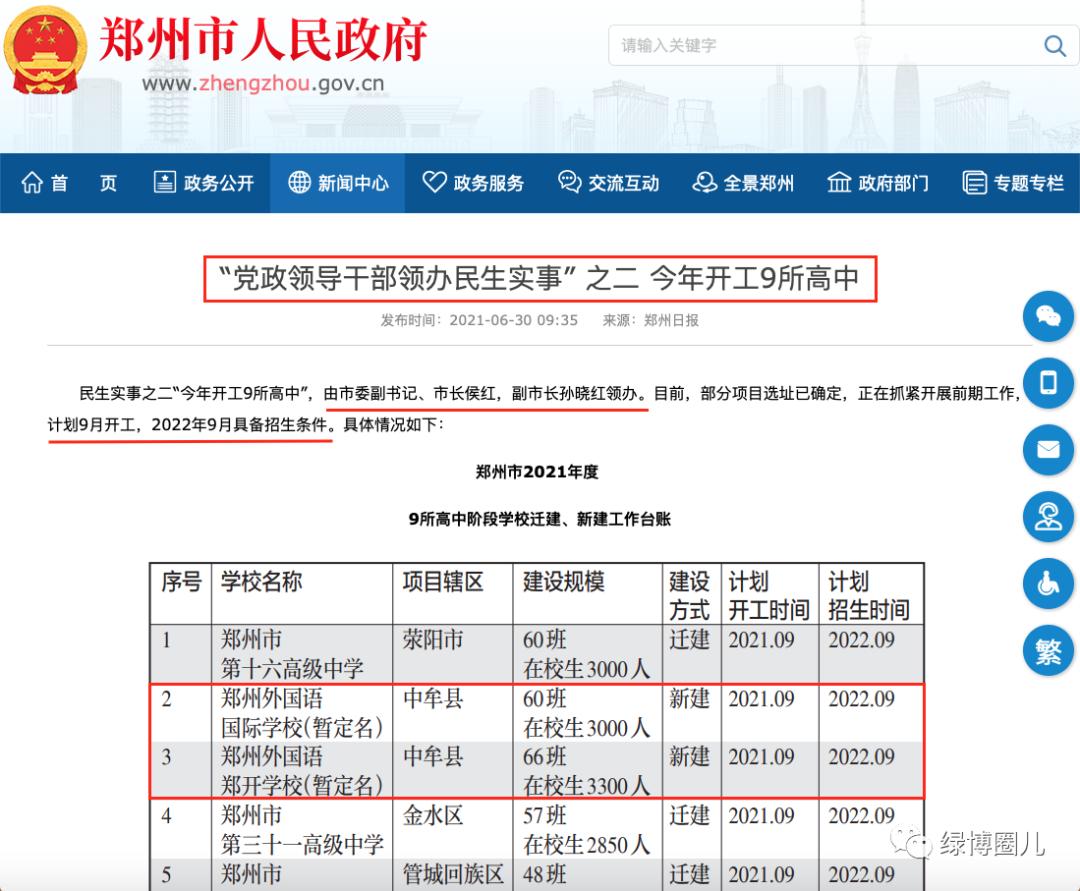Open the 交流互动 menu

(x=607, y=183)
